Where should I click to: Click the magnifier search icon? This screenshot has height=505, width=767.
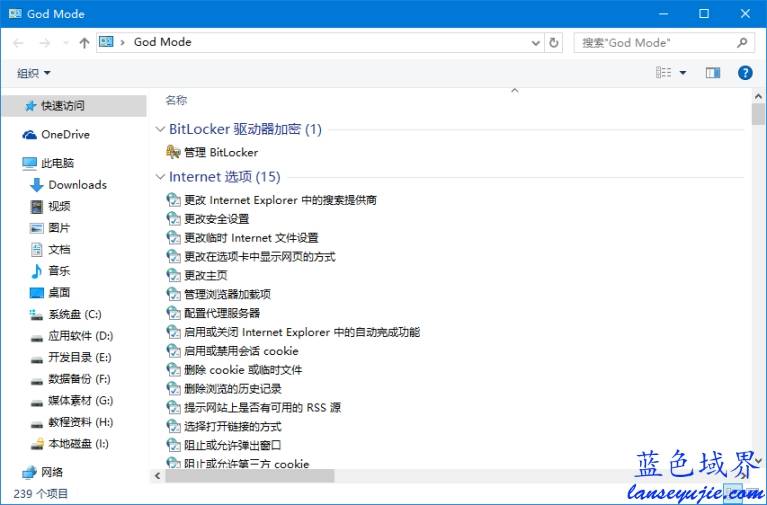(x=742, y=43)
